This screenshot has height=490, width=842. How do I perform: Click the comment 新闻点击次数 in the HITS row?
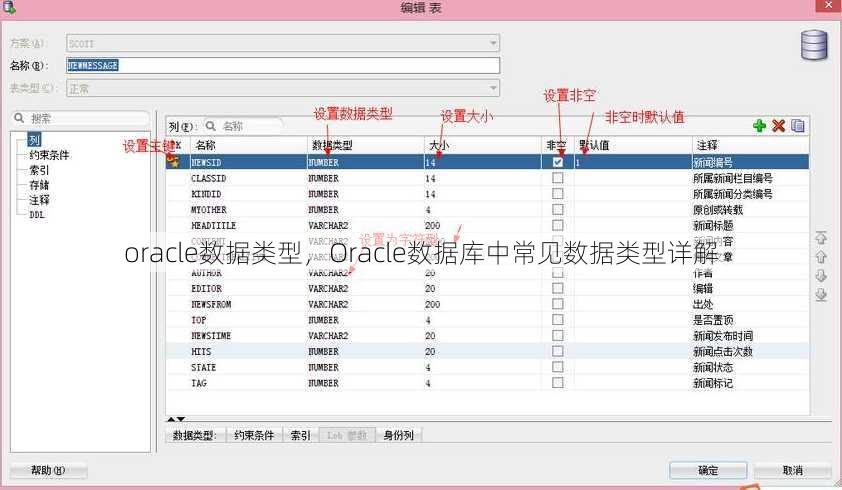click(x=723, y=351)
